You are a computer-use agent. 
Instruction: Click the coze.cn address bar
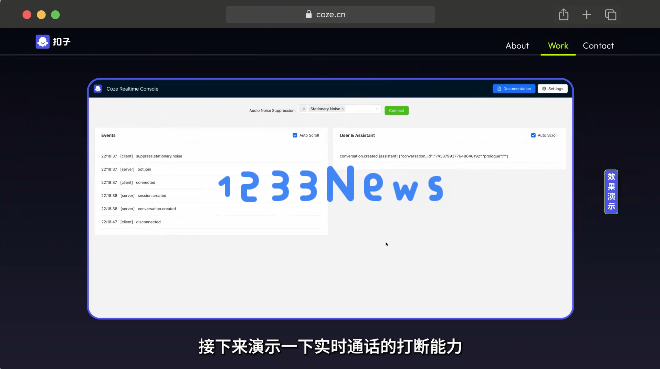click(330, 14)
